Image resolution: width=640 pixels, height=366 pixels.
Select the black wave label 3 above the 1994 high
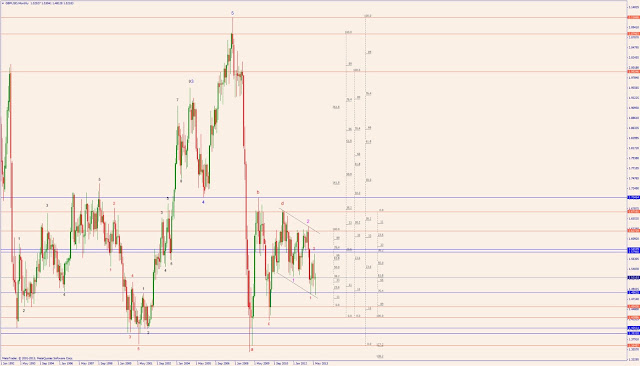[47, 205]
